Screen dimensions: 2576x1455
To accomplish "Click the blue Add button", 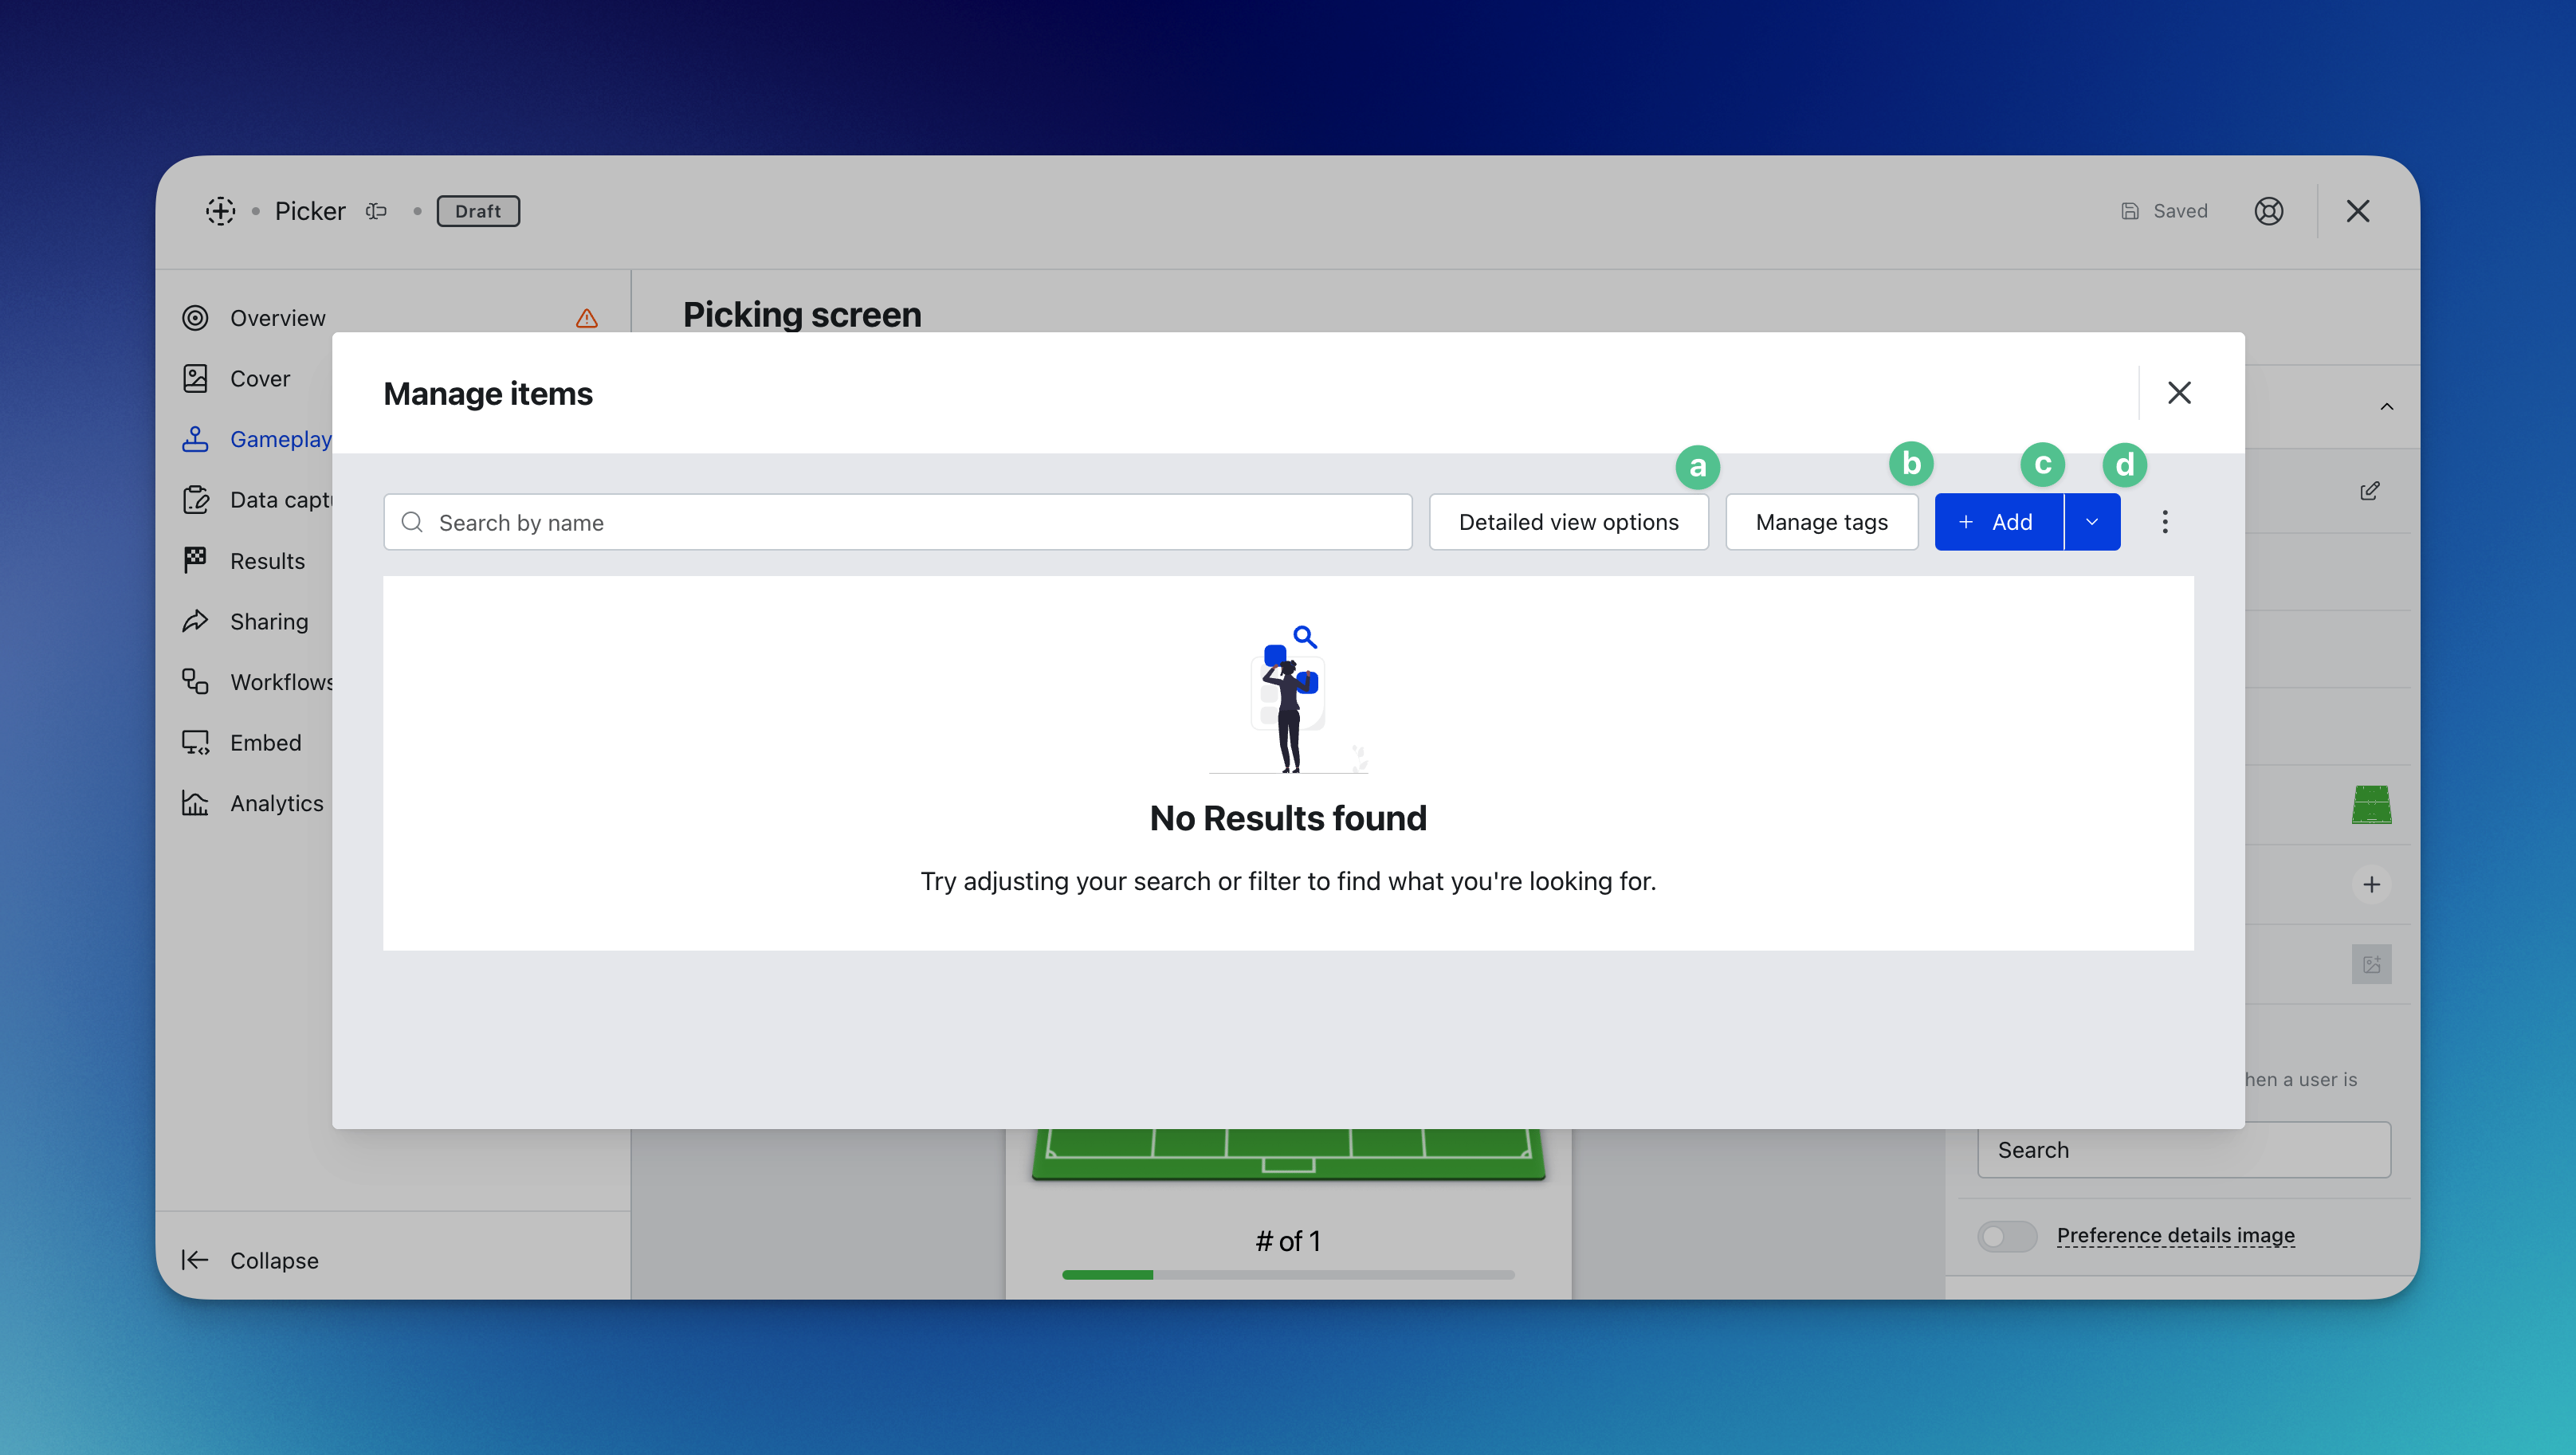I will coord(1997,522).
